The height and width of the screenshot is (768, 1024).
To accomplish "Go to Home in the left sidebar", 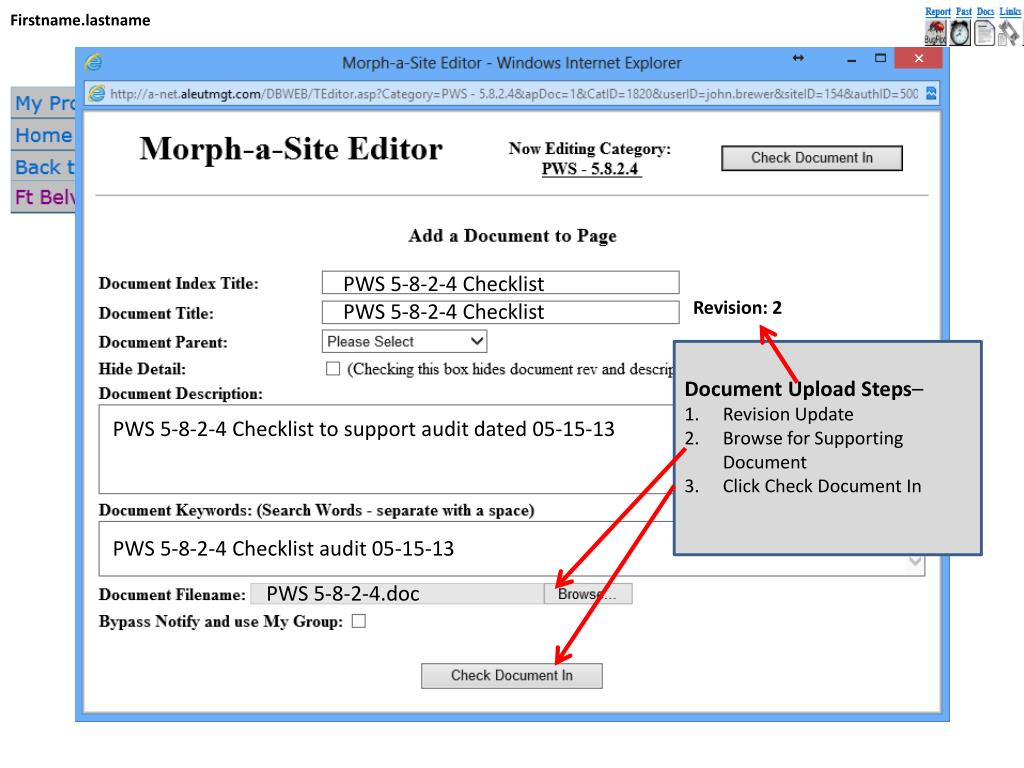I will (x=43, y=135).
